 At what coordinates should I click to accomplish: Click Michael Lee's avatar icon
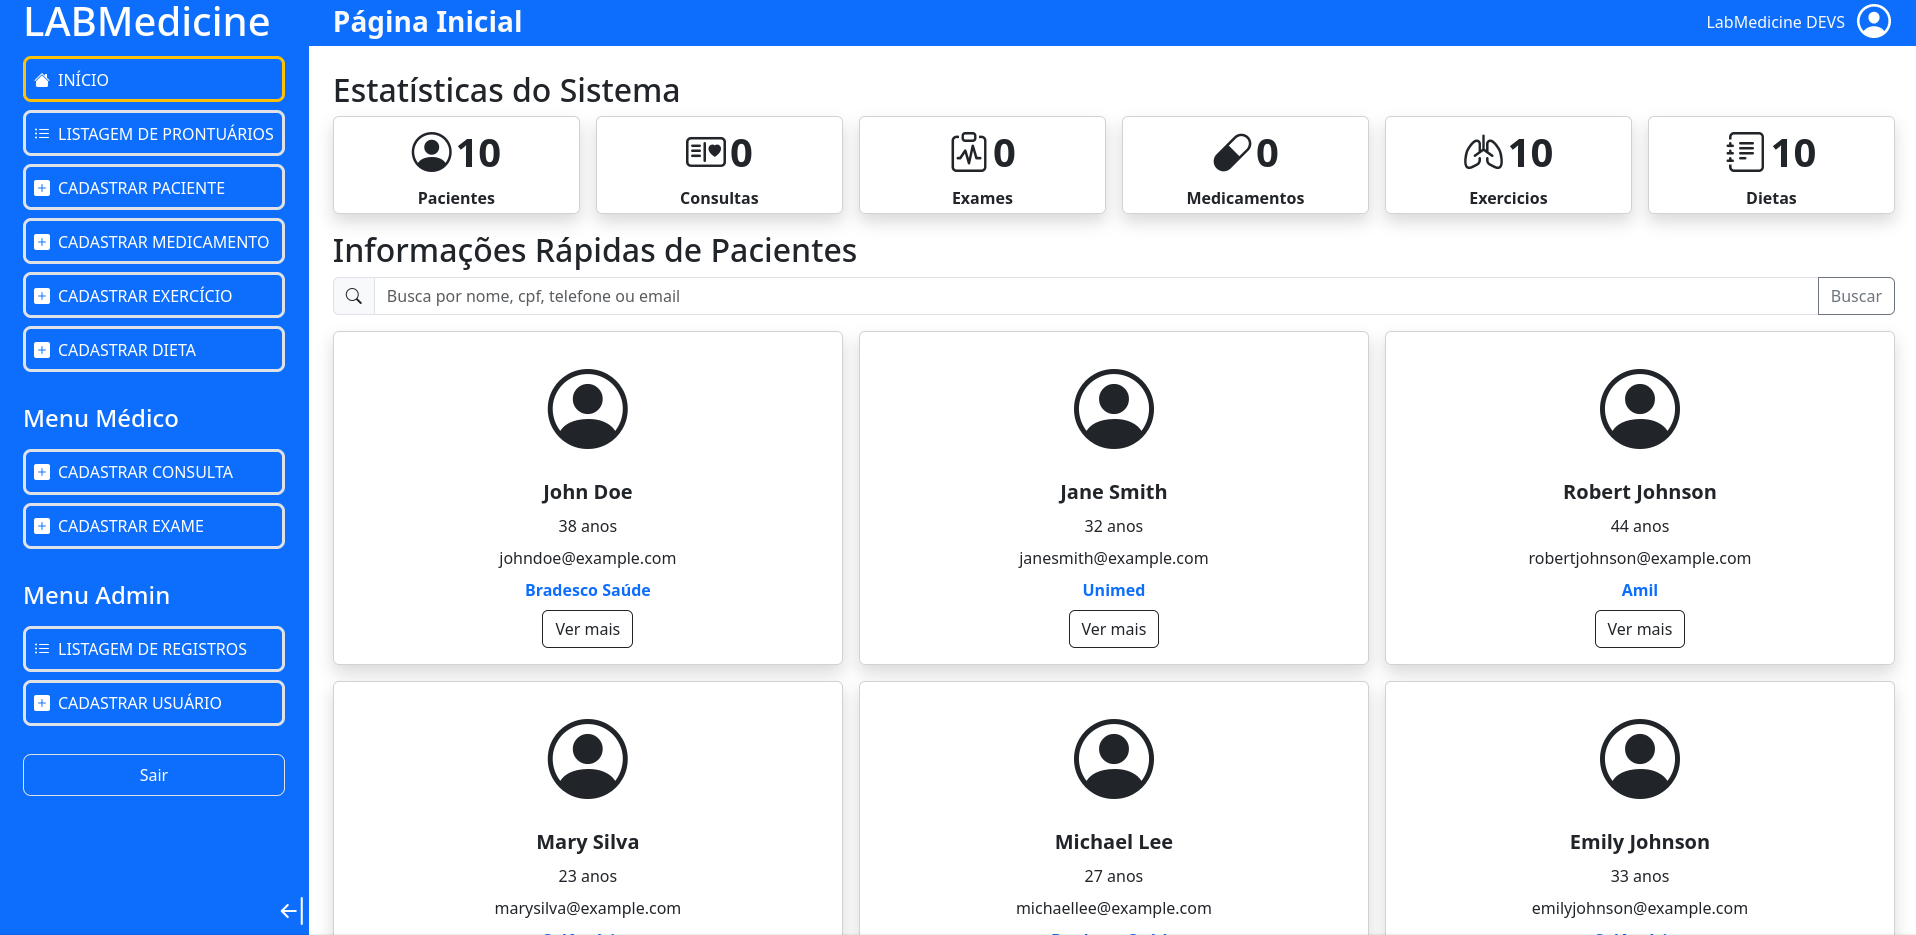[1114, 759]
